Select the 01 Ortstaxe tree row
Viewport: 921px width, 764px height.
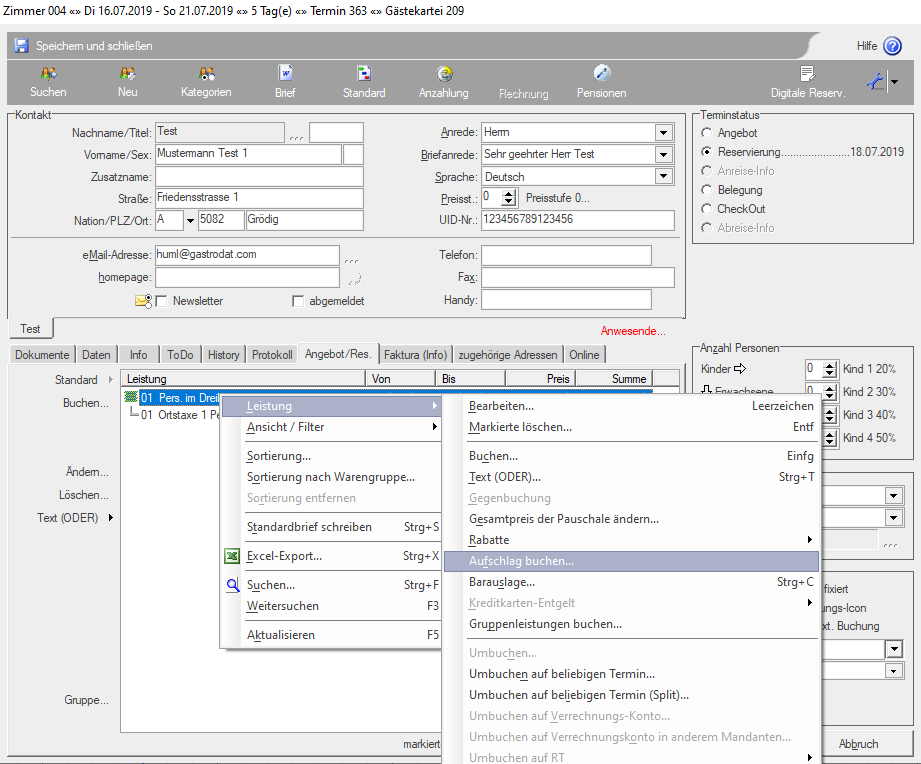180,415
